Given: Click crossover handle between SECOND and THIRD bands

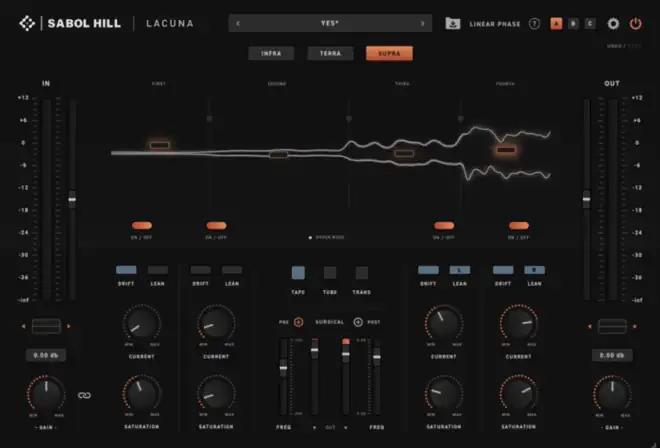Looking at the screenshot, I should 349,119.
